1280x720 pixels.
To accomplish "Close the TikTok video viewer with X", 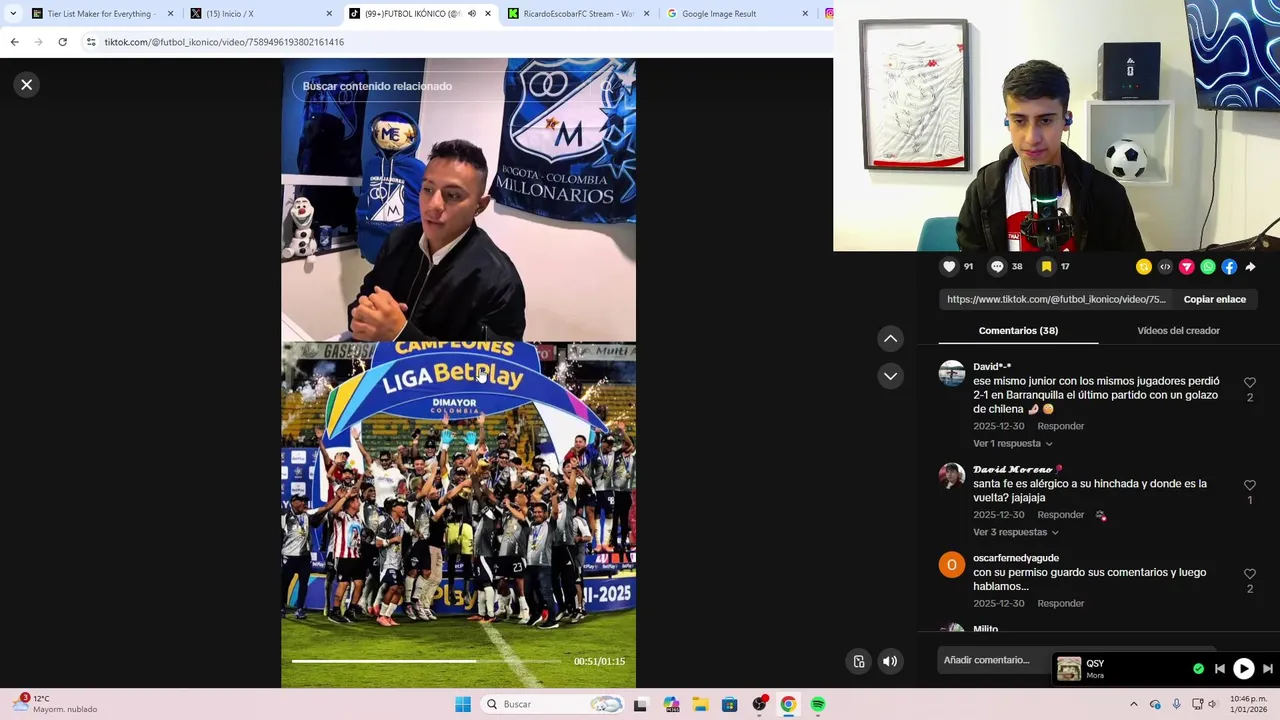I will point(27,85).
